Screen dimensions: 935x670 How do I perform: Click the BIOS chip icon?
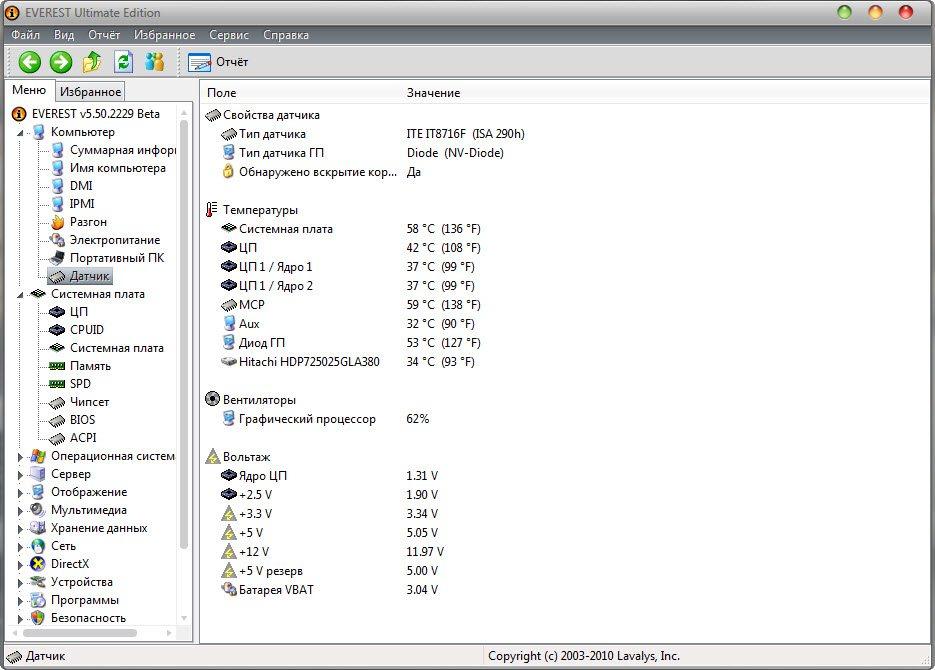pyautogui.click(x=57, y=421)
